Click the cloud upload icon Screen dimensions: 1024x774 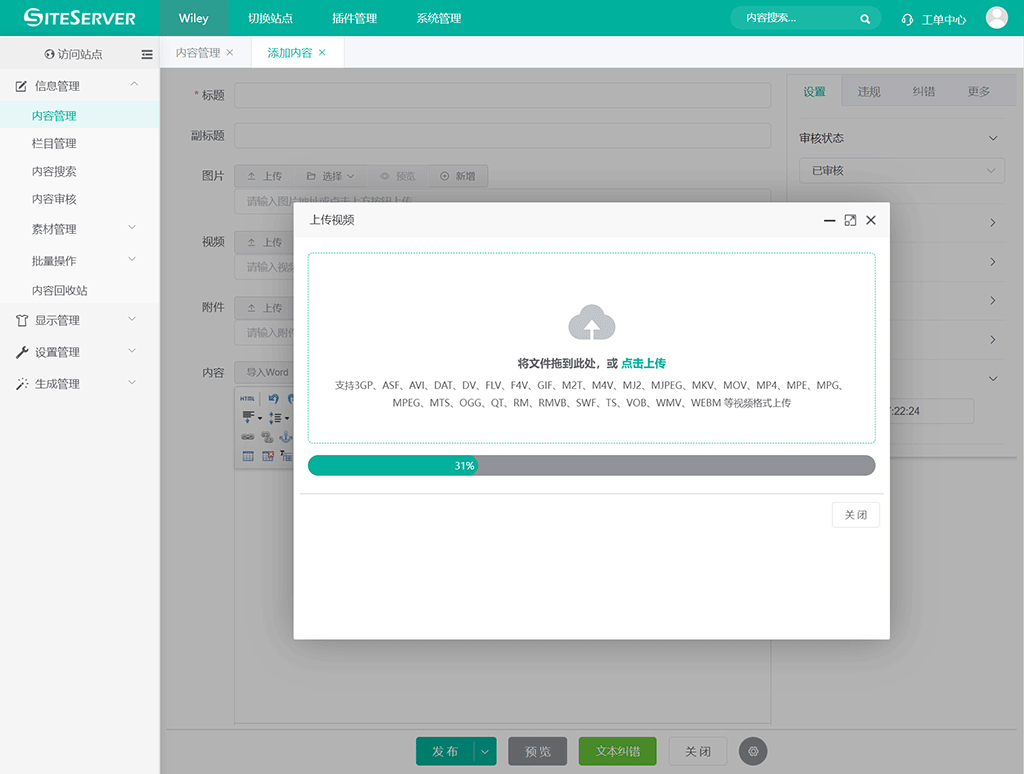tap(591, 323)
